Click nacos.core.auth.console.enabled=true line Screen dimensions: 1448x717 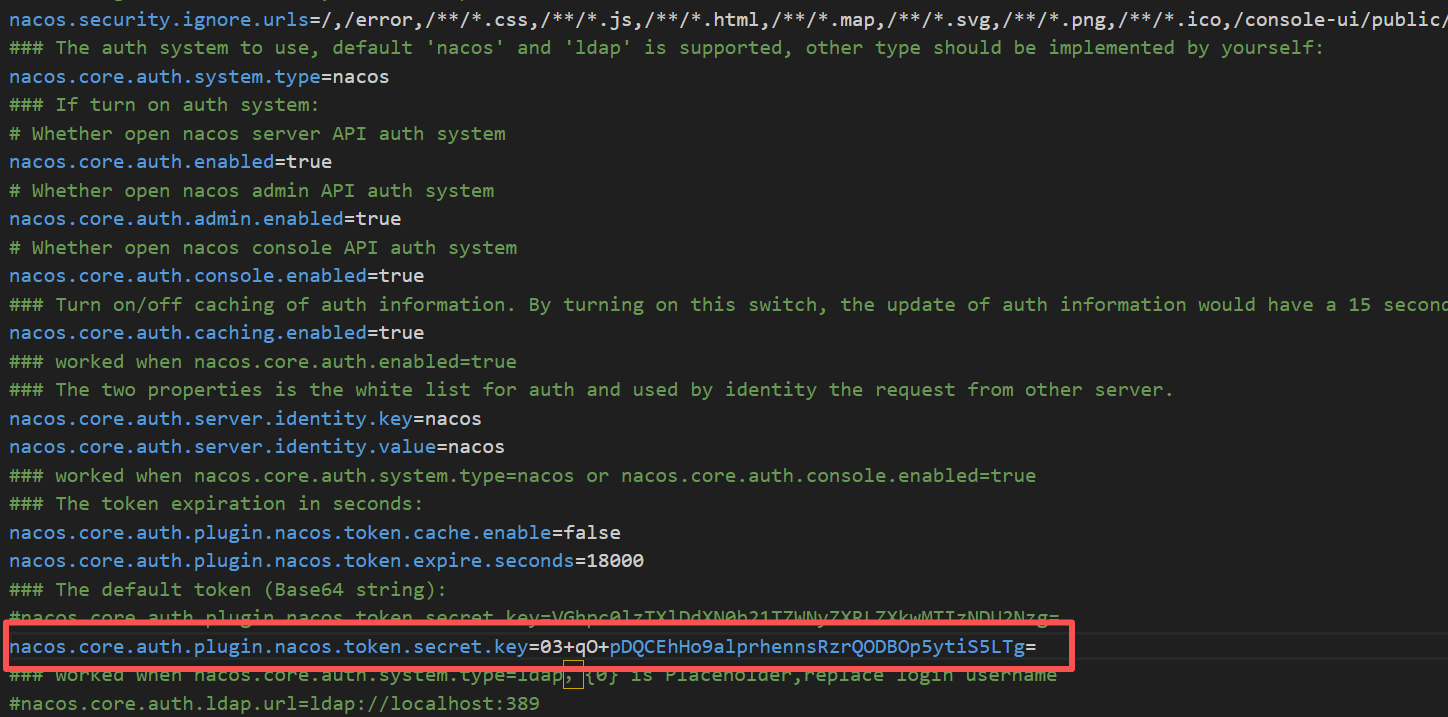(x=216, y=276)
